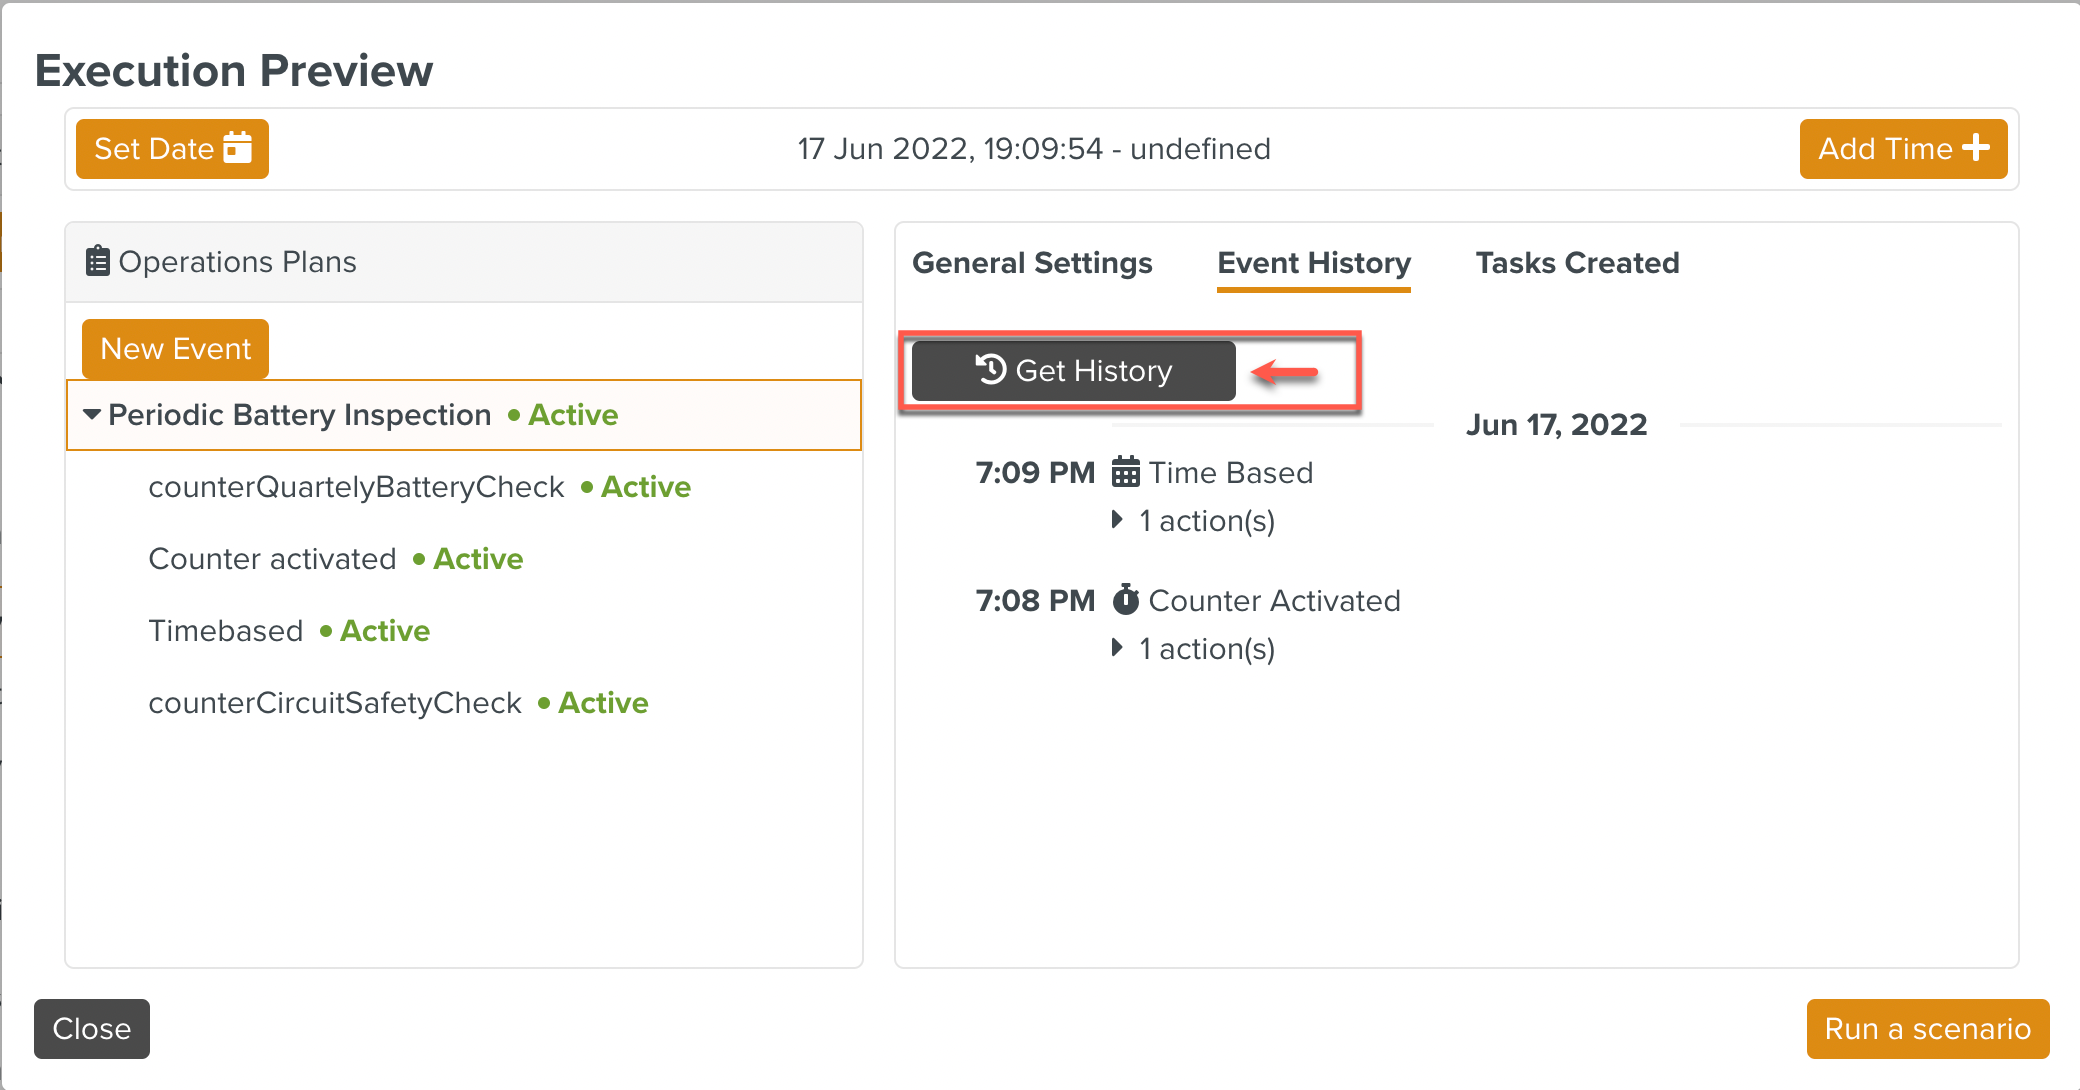Image resolution: width=2080 pixels, height=1090 pixels.
Task: Open the Tasks Created tab
Action: [x=1577, y=263]
